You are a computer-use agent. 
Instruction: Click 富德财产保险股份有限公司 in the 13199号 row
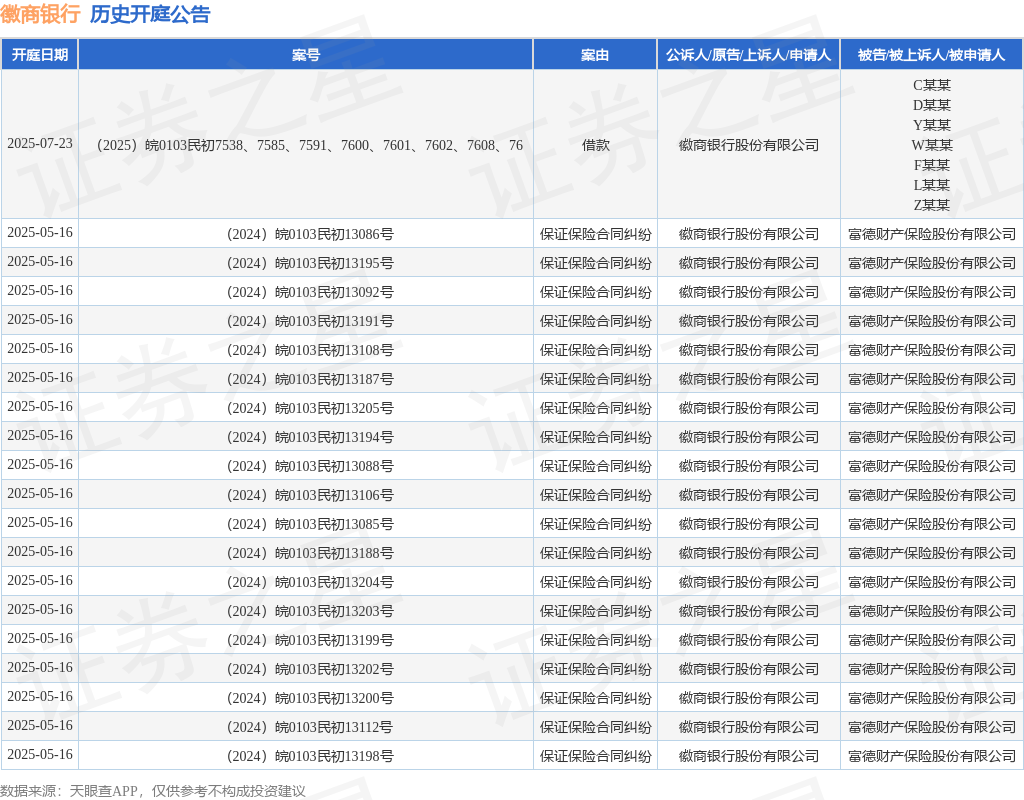click(932, 641)
